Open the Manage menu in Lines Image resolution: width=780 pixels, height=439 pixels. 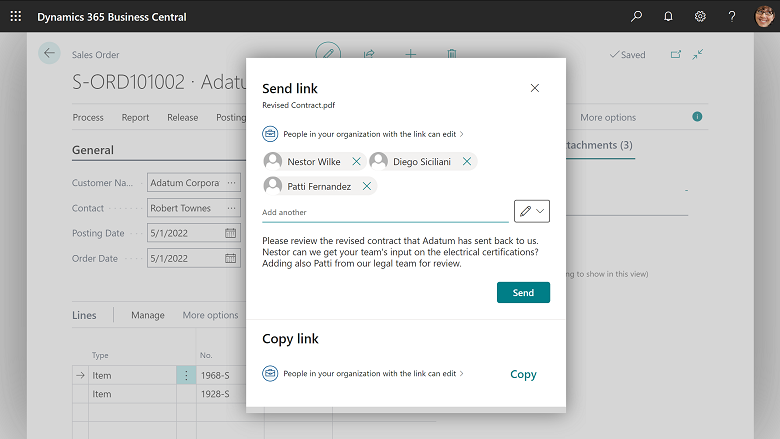click(148, 315)
